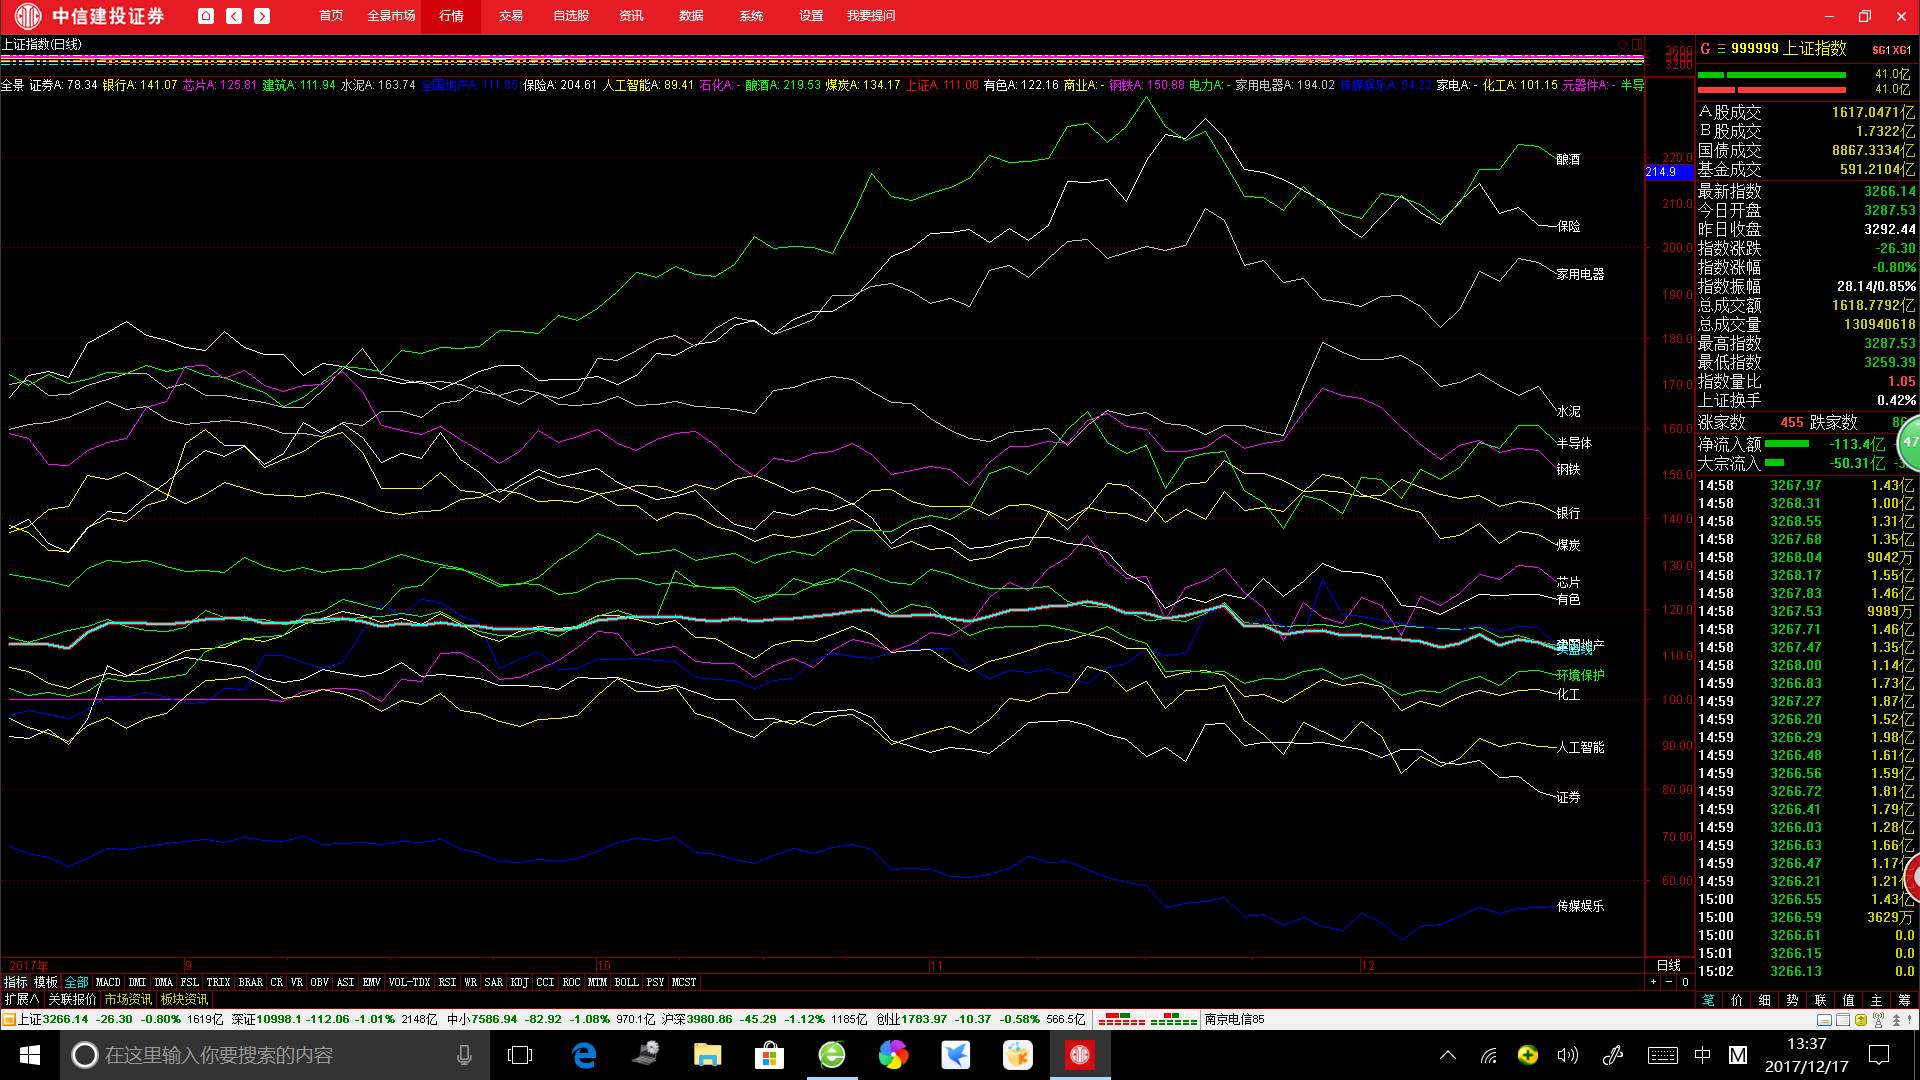This screenshot has width=1920, height=1080.
Task: Open Microsoft Store from taskbar
Action: 769,1055
